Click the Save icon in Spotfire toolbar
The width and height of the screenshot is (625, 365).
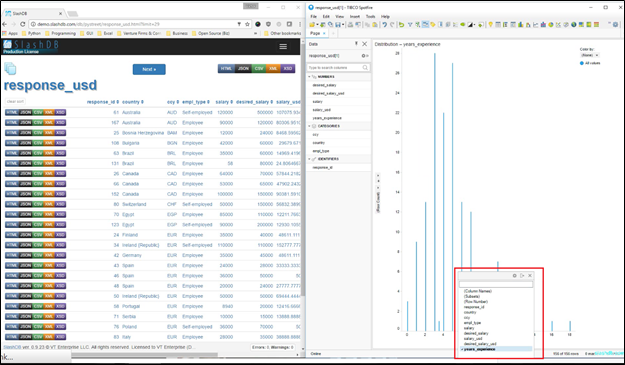click(338, 25)
